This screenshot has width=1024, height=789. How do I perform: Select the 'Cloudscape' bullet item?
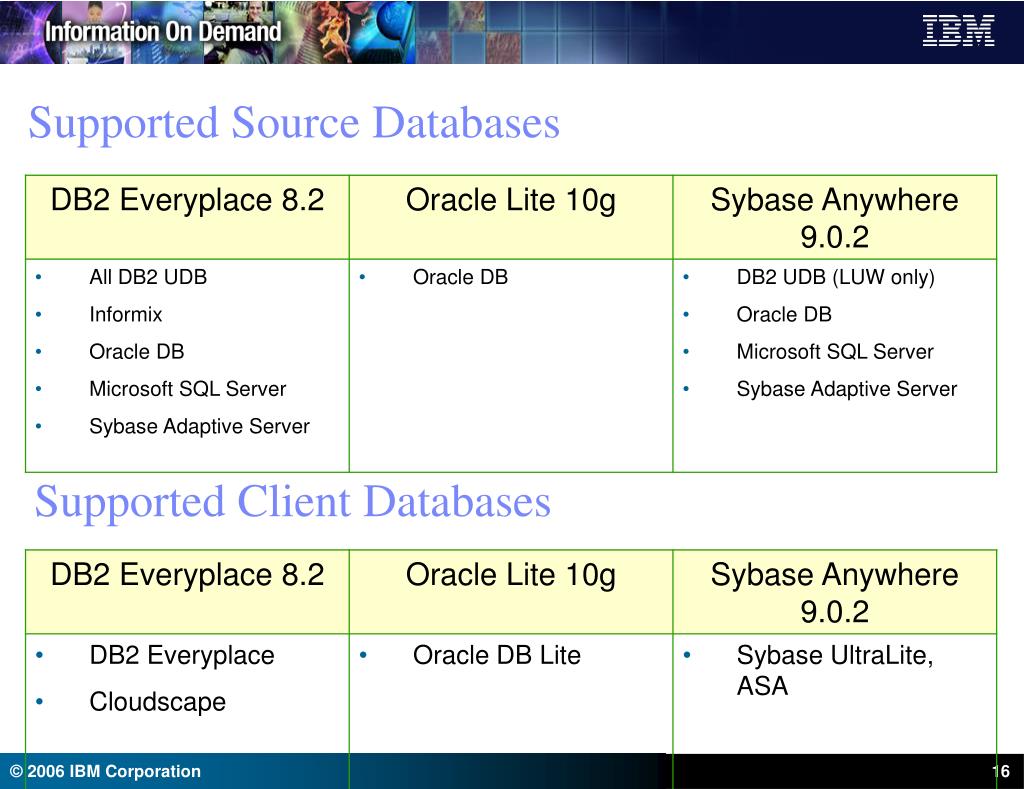point(157,702)
